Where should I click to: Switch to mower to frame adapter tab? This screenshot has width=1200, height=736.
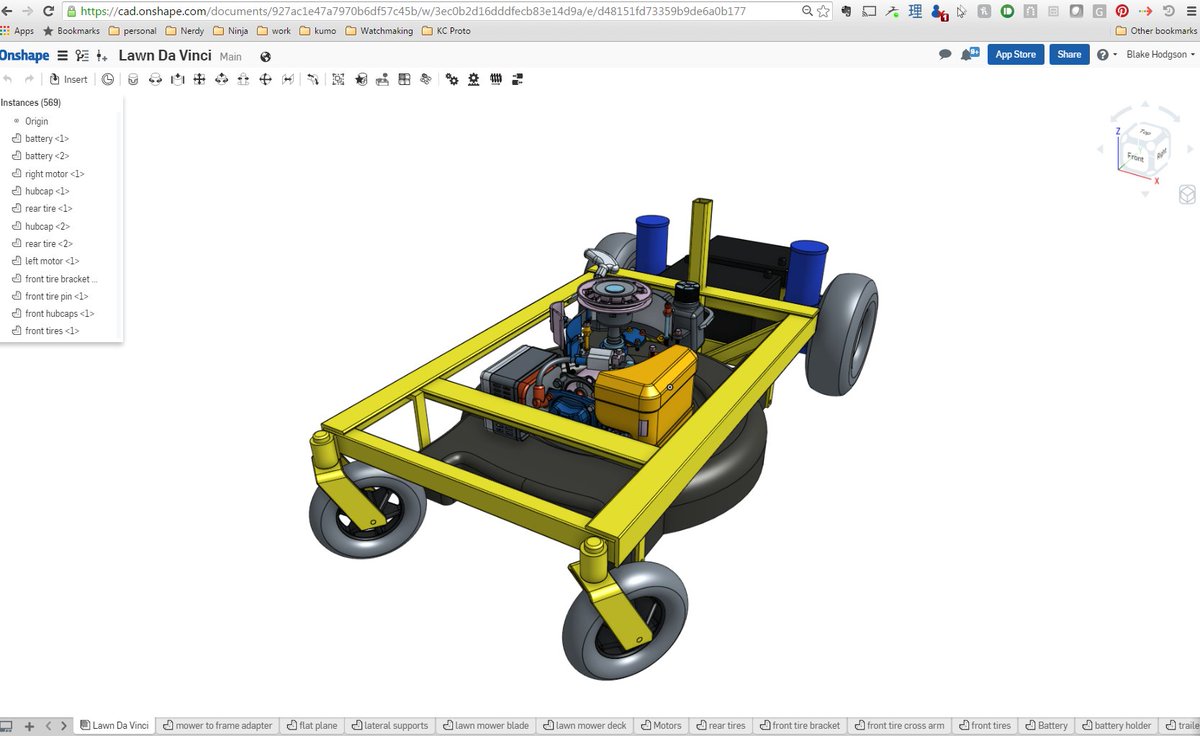click(x=217, y=726)
